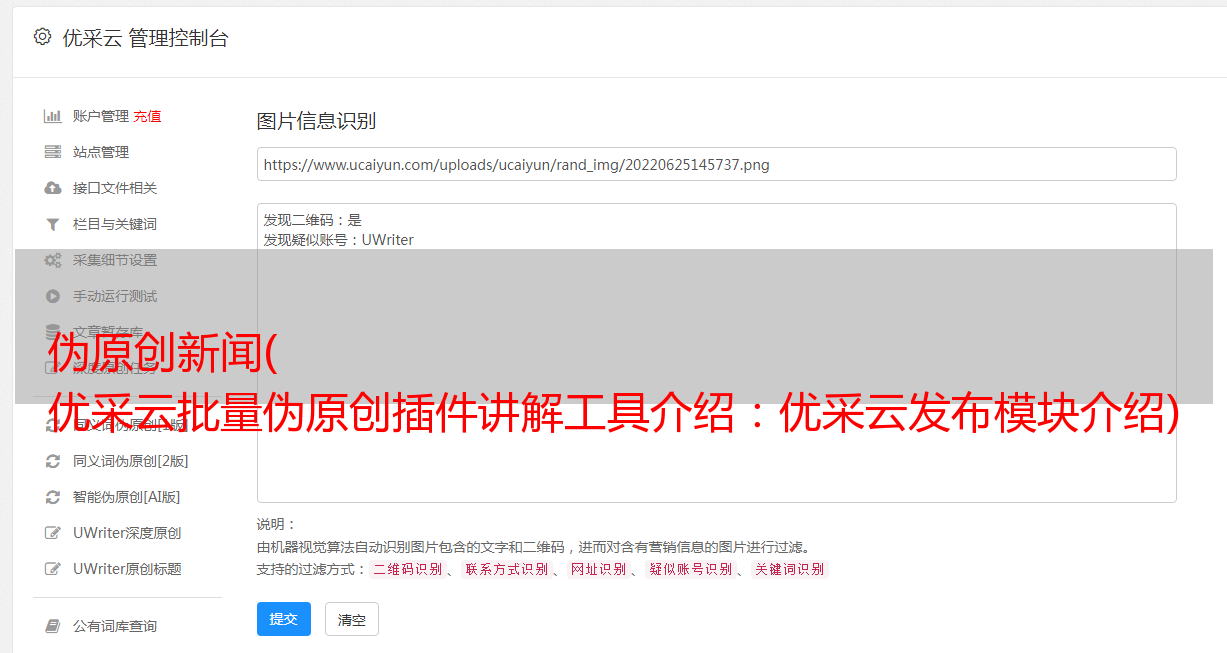Click the refresh icon for 同义词伪原创[2版]
Viewport: 1227px width, 653px height.
tap(53, 461)
